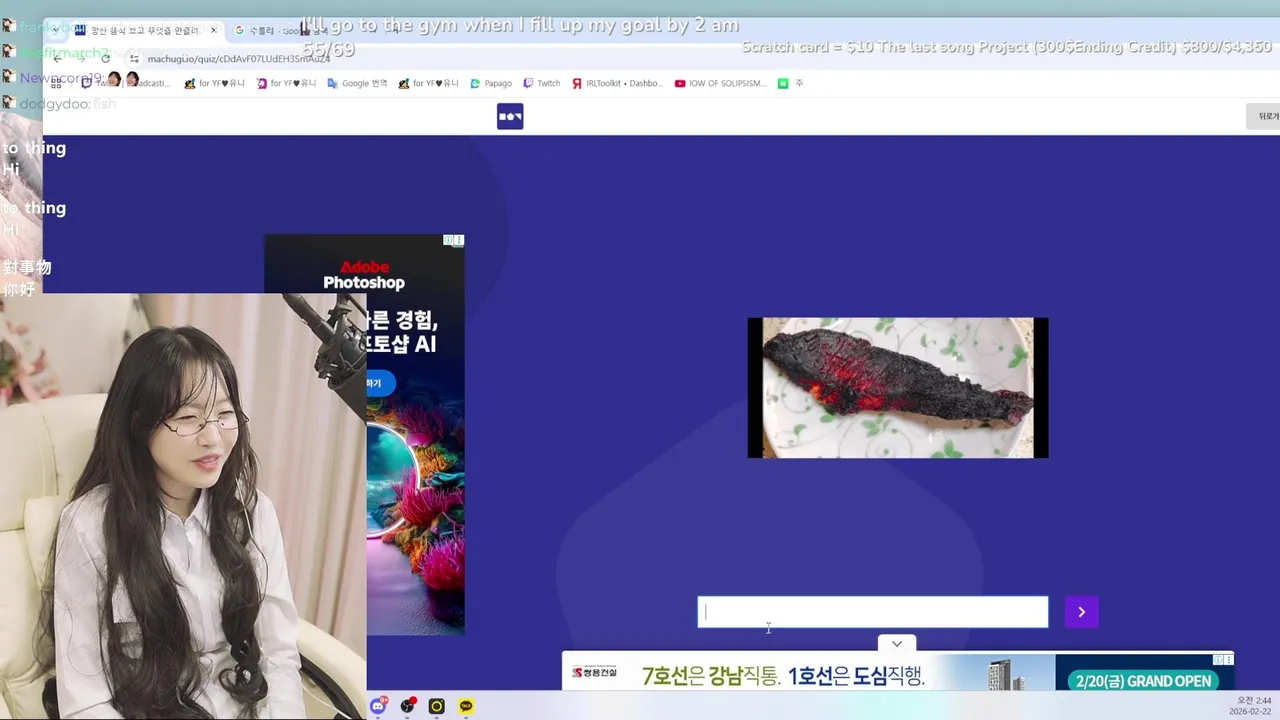The width and height of the screenshot is (1280, 720).
Task: Open the Google 번역 bookmark
Action: [x=357, y=83]
